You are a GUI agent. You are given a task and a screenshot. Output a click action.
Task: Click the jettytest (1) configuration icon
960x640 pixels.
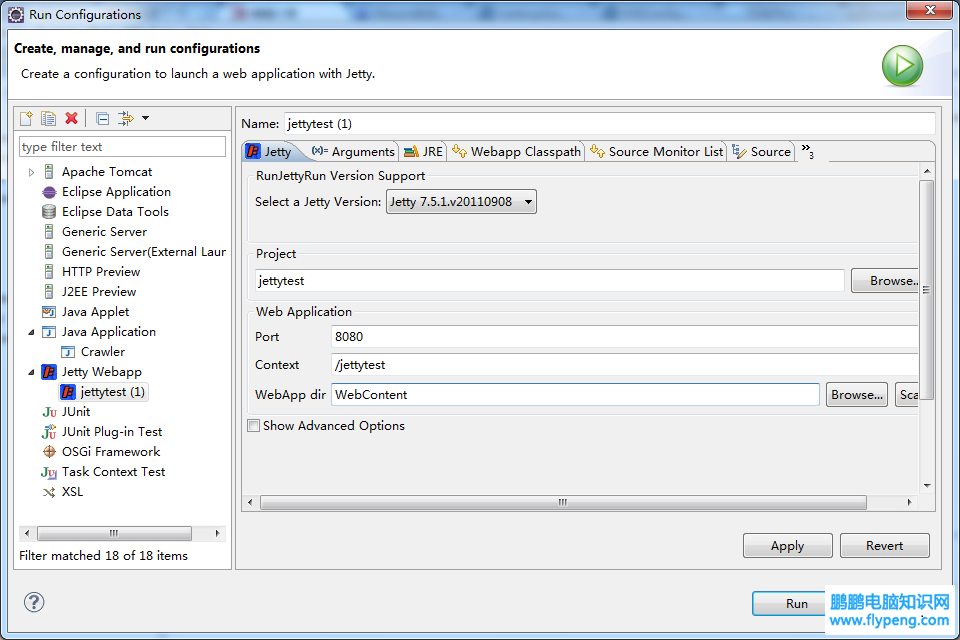(x=69, y=392)
